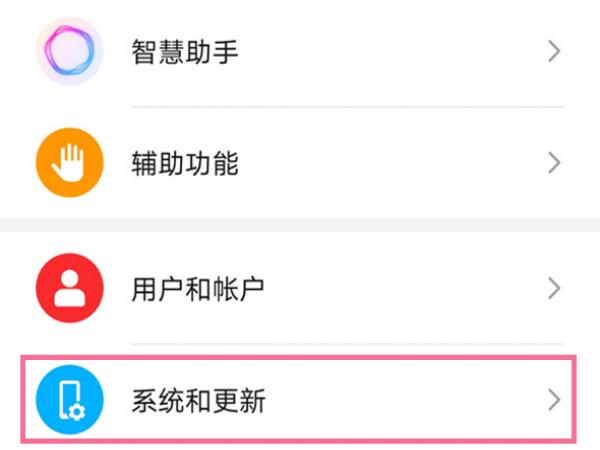The height and width of the screenshot is (450, 600).
Task: Open the 智慧助手 text label
Action: (x=185, y=51)
